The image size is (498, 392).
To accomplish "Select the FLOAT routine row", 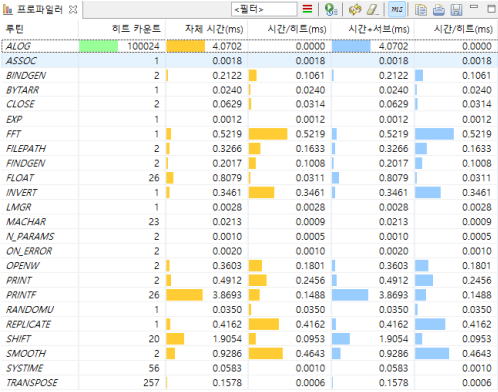I will click(x=249, y=178).
